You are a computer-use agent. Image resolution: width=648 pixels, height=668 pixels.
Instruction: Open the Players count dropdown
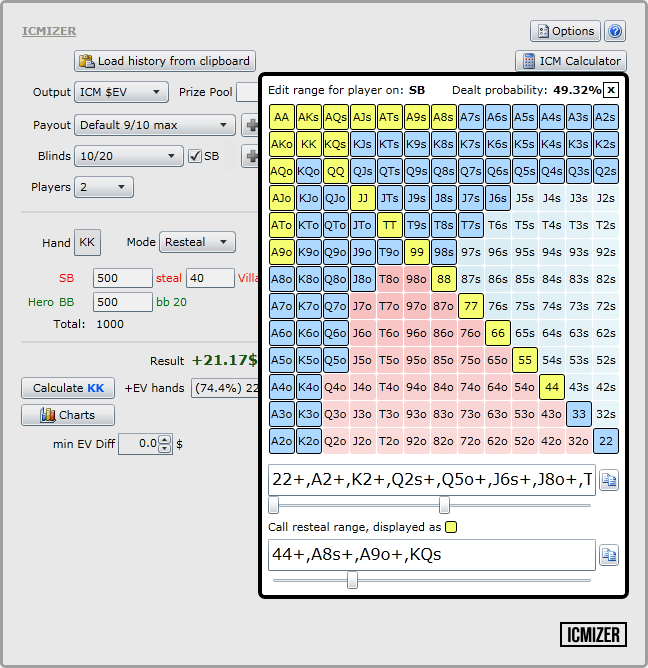[x=104, y=187]
